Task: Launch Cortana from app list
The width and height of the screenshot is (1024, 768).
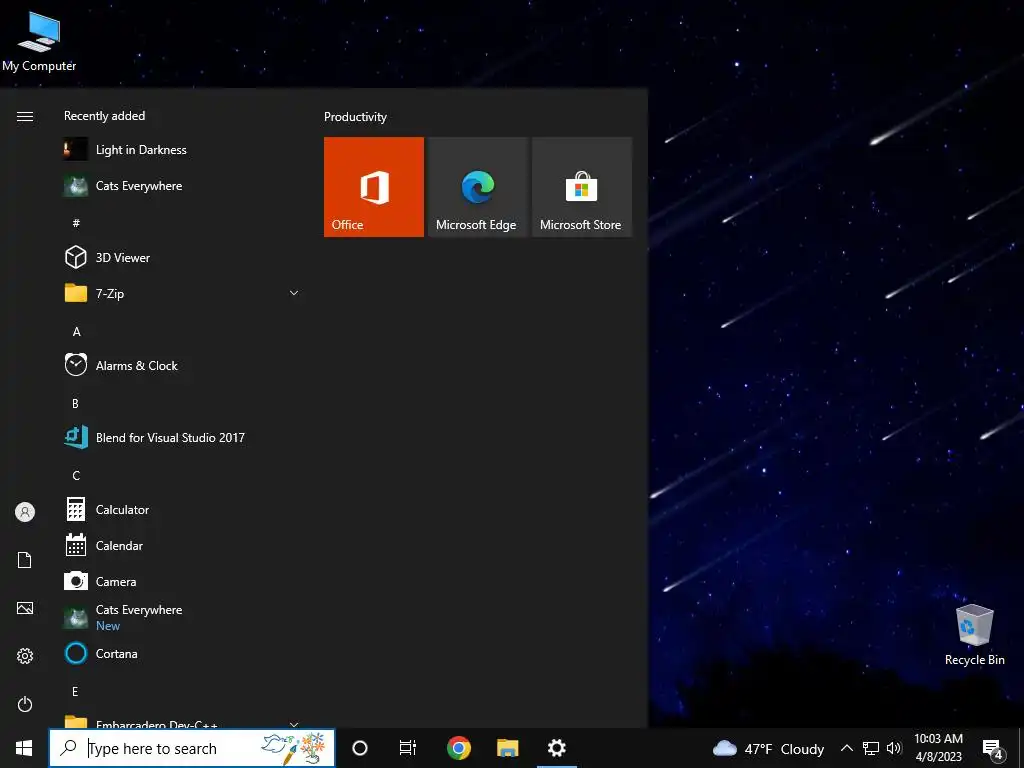Action: (x=182, y=653)
